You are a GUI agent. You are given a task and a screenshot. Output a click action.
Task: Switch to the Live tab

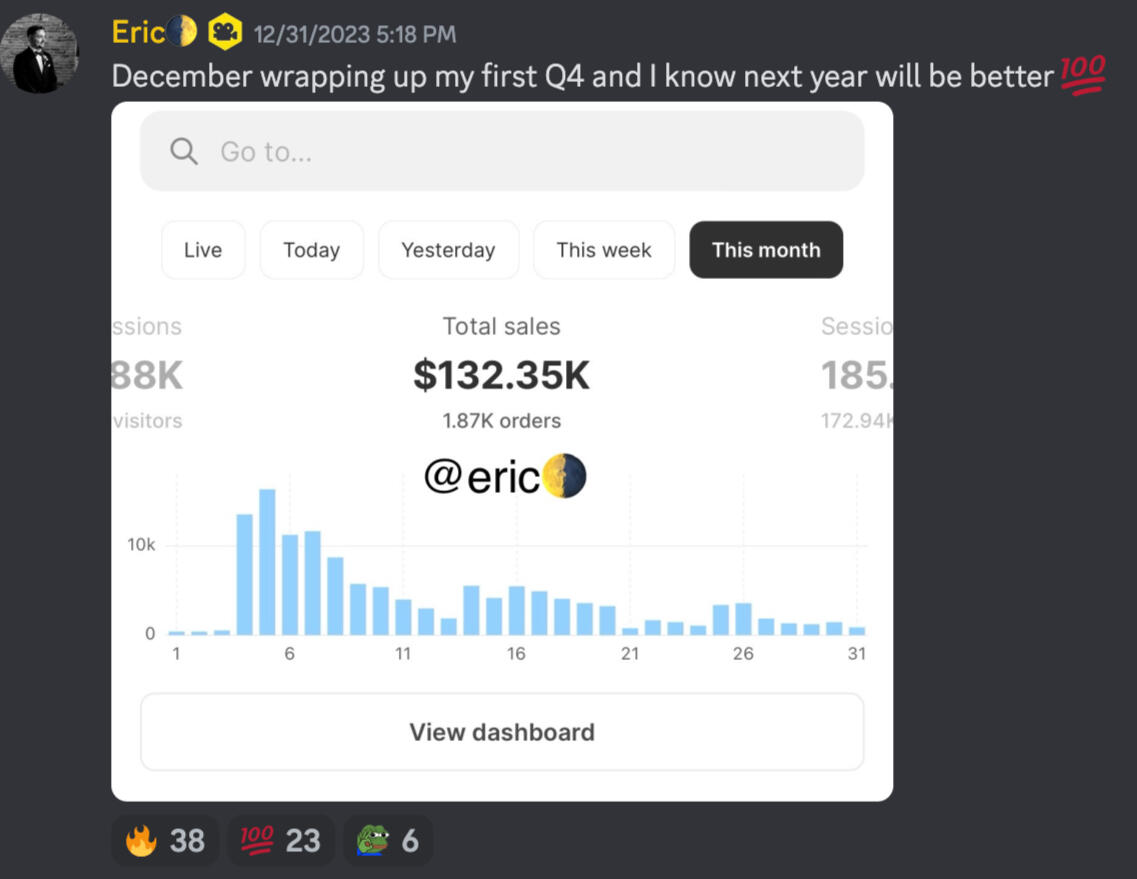(x=203, y=250)
